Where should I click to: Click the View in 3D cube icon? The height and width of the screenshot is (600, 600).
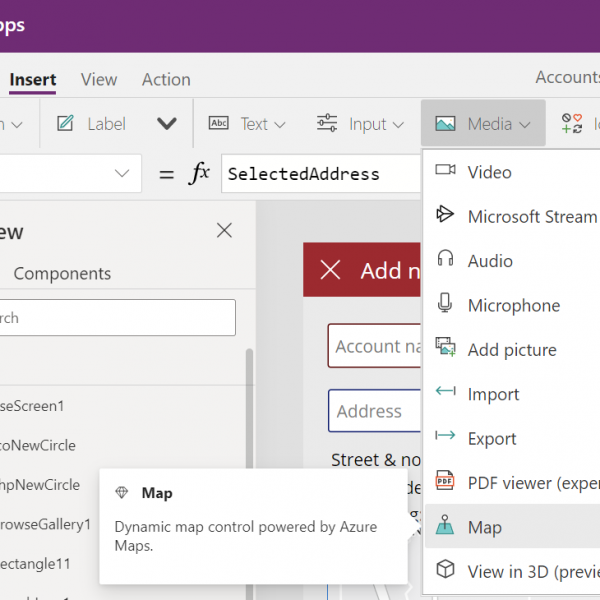(x=445, y=569)
